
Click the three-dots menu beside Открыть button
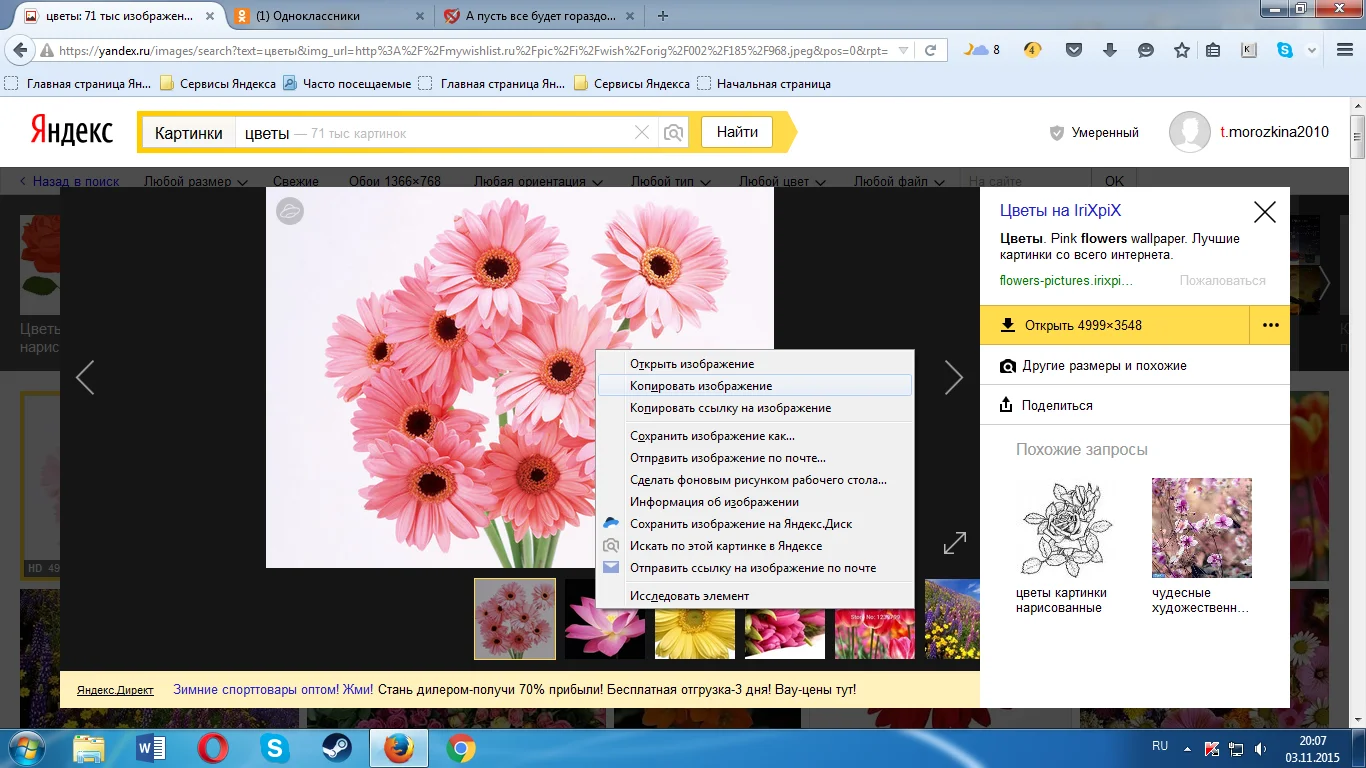point(1269,325)
